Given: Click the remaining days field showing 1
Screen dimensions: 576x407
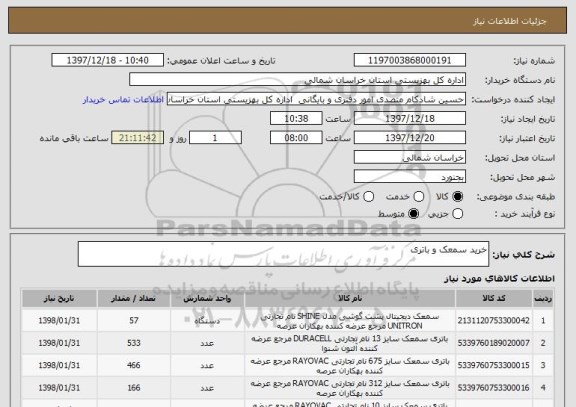Looking at the screenshot, I should 215,138.
